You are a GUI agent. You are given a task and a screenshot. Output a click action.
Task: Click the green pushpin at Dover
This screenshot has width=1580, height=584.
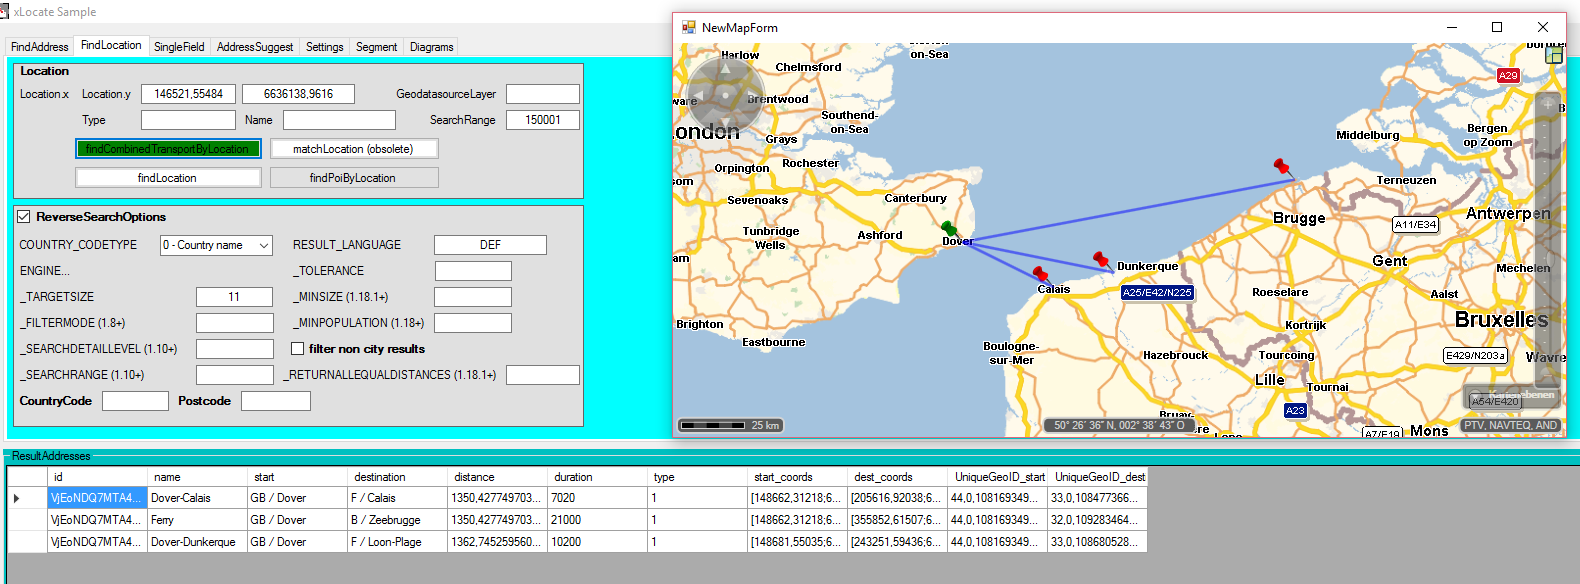click(949, 229)
